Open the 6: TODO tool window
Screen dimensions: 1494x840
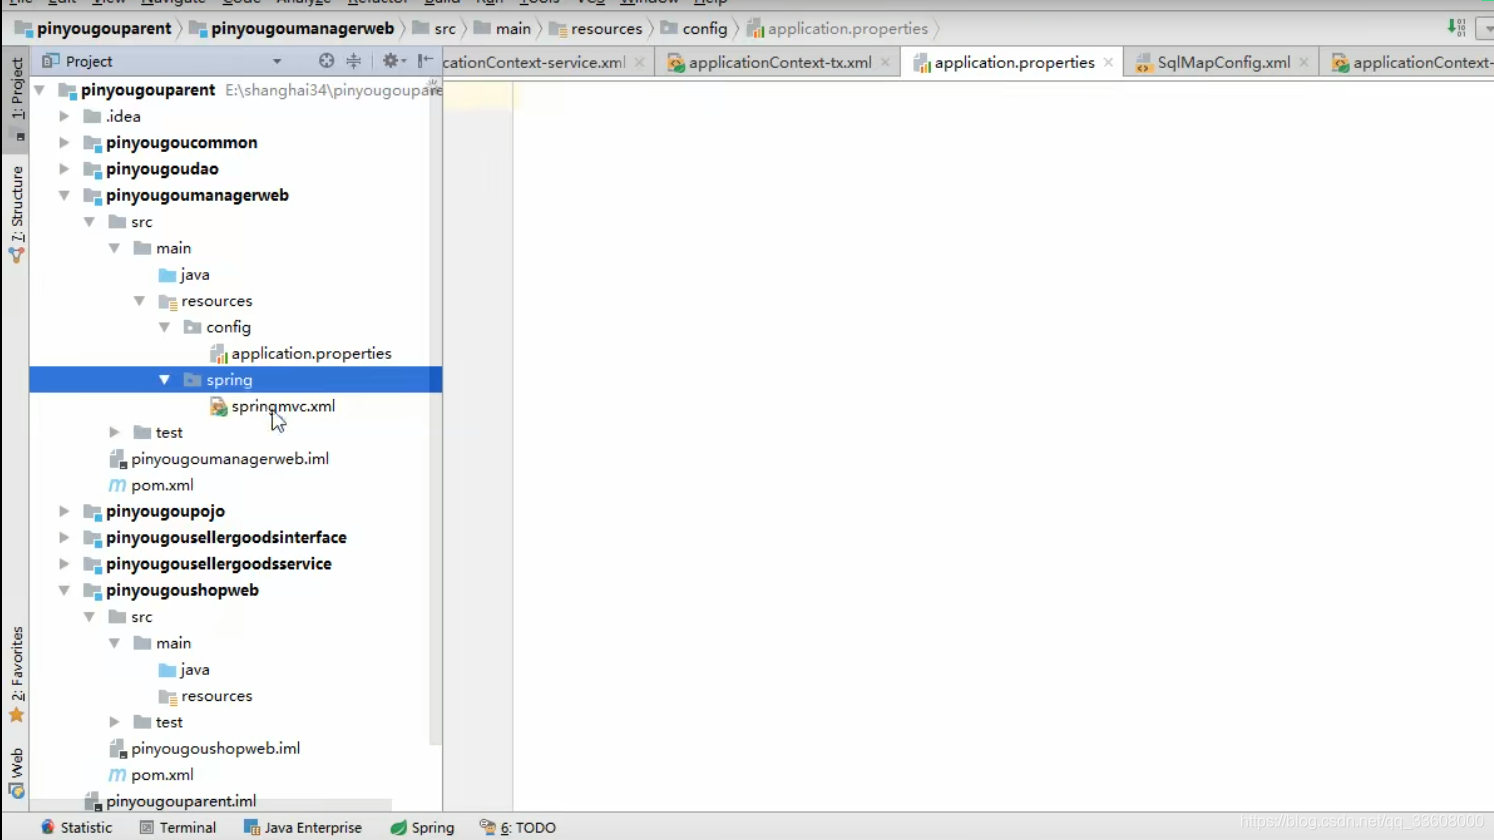[x=517, y=827]
